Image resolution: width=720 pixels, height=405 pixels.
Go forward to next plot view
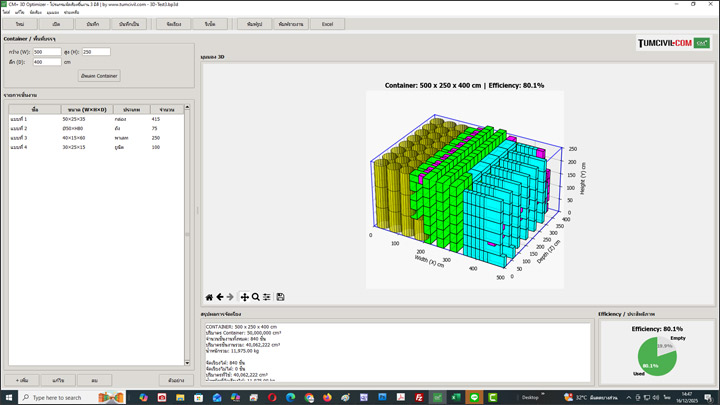(231, 297)
